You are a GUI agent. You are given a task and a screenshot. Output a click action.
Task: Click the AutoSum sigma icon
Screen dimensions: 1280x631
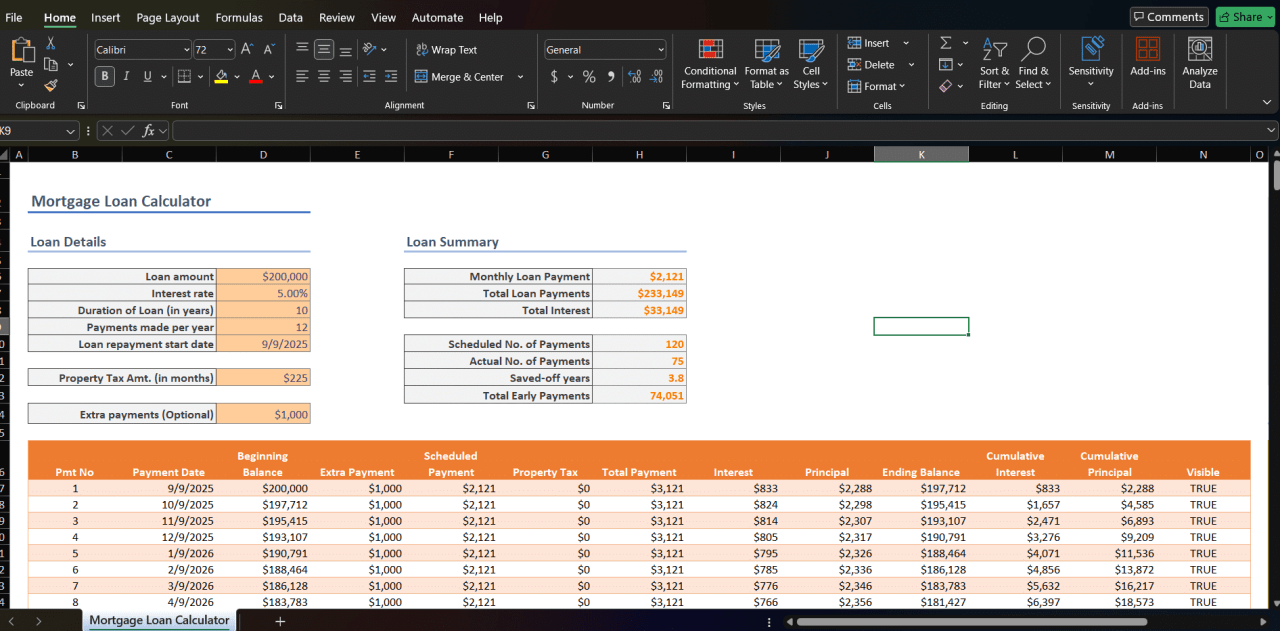[x=946, y=43]
